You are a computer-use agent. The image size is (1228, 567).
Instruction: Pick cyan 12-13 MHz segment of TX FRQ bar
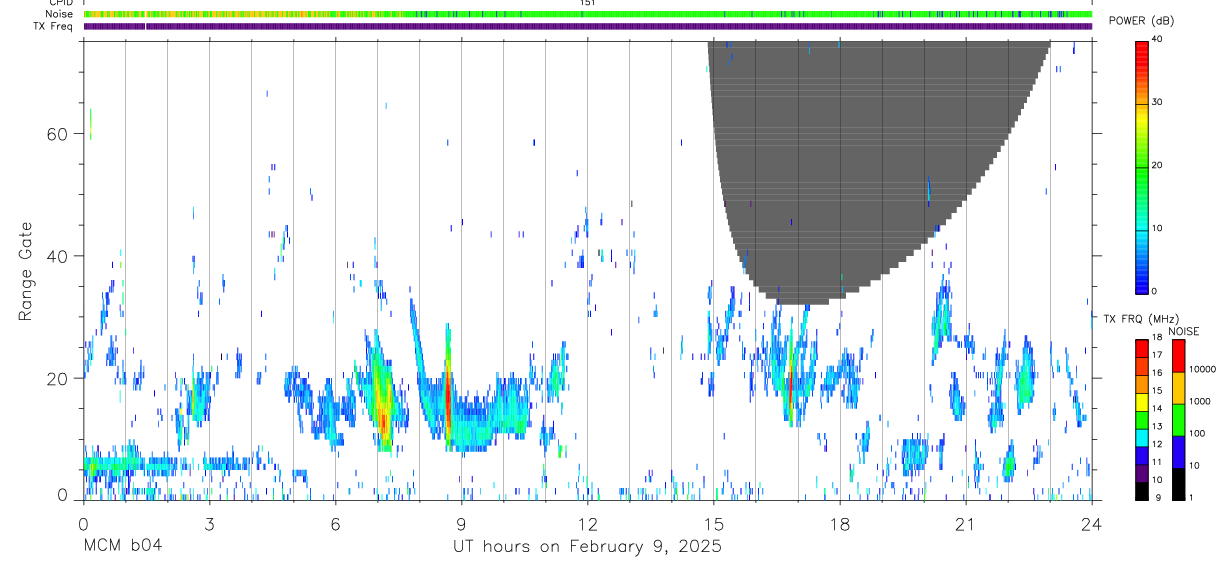click(x=1141, y=437)
